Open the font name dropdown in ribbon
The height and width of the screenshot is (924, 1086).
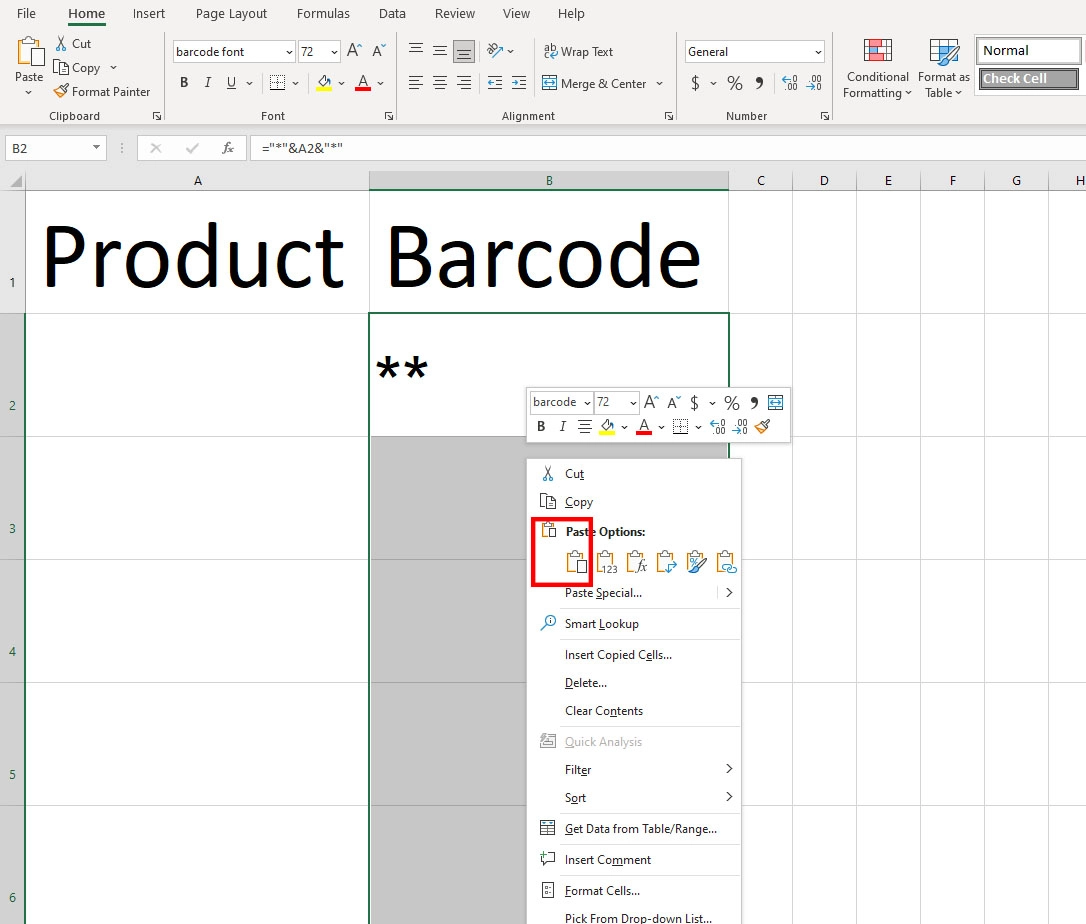(x=289, y=52)
